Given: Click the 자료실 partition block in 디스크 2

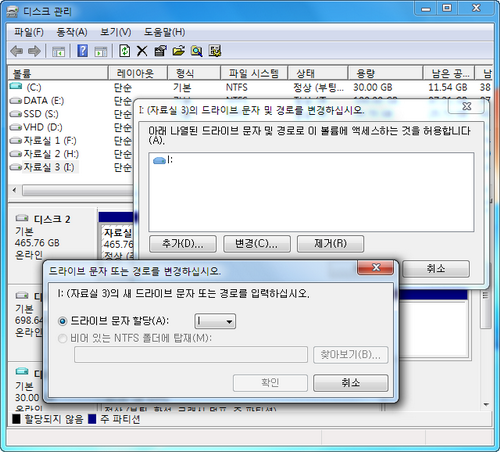Looking at the screenshot, I should [117, 242].
